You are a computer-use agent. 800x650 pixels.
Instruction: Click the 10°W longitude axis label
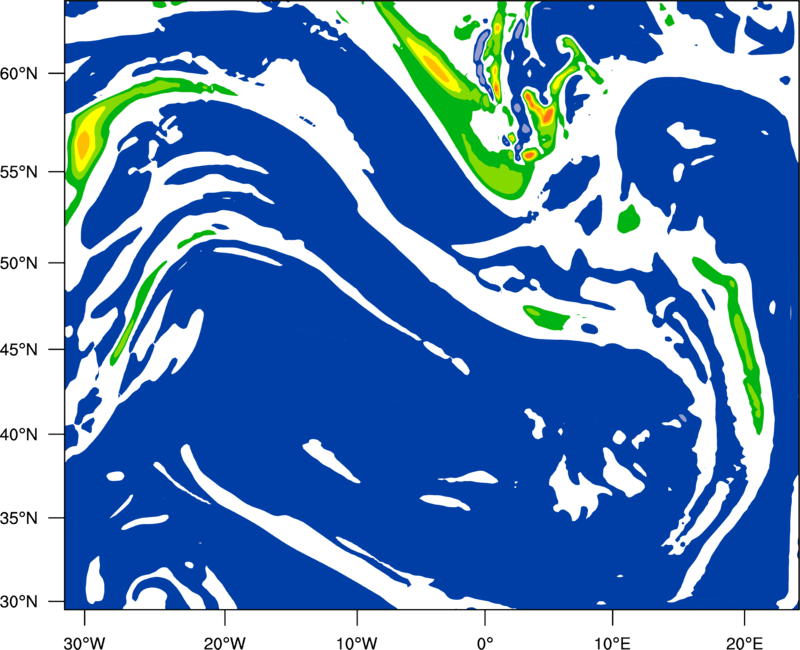pos(356,643)
